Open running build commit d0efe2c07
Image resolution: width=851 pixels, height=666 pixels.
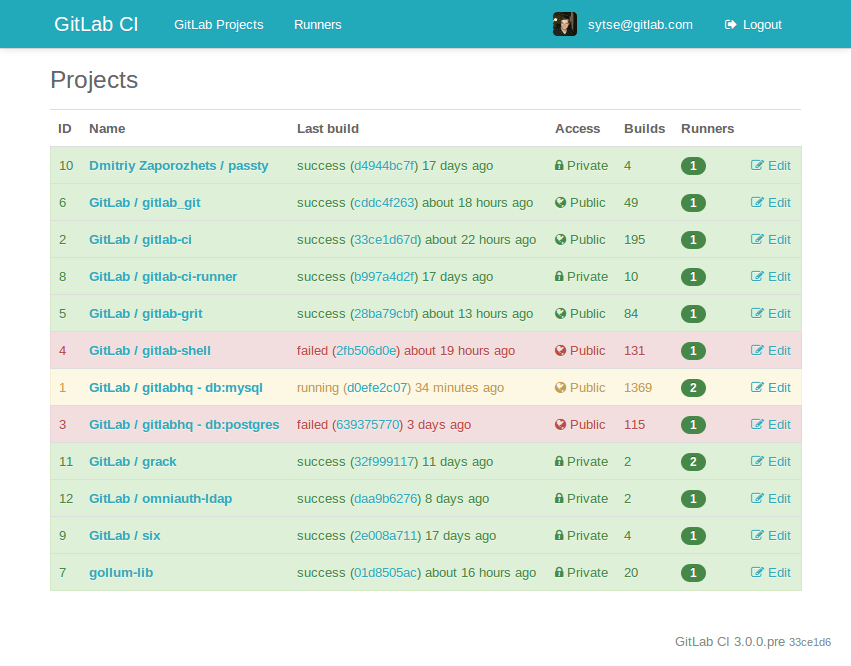click(x=377, y=388)
